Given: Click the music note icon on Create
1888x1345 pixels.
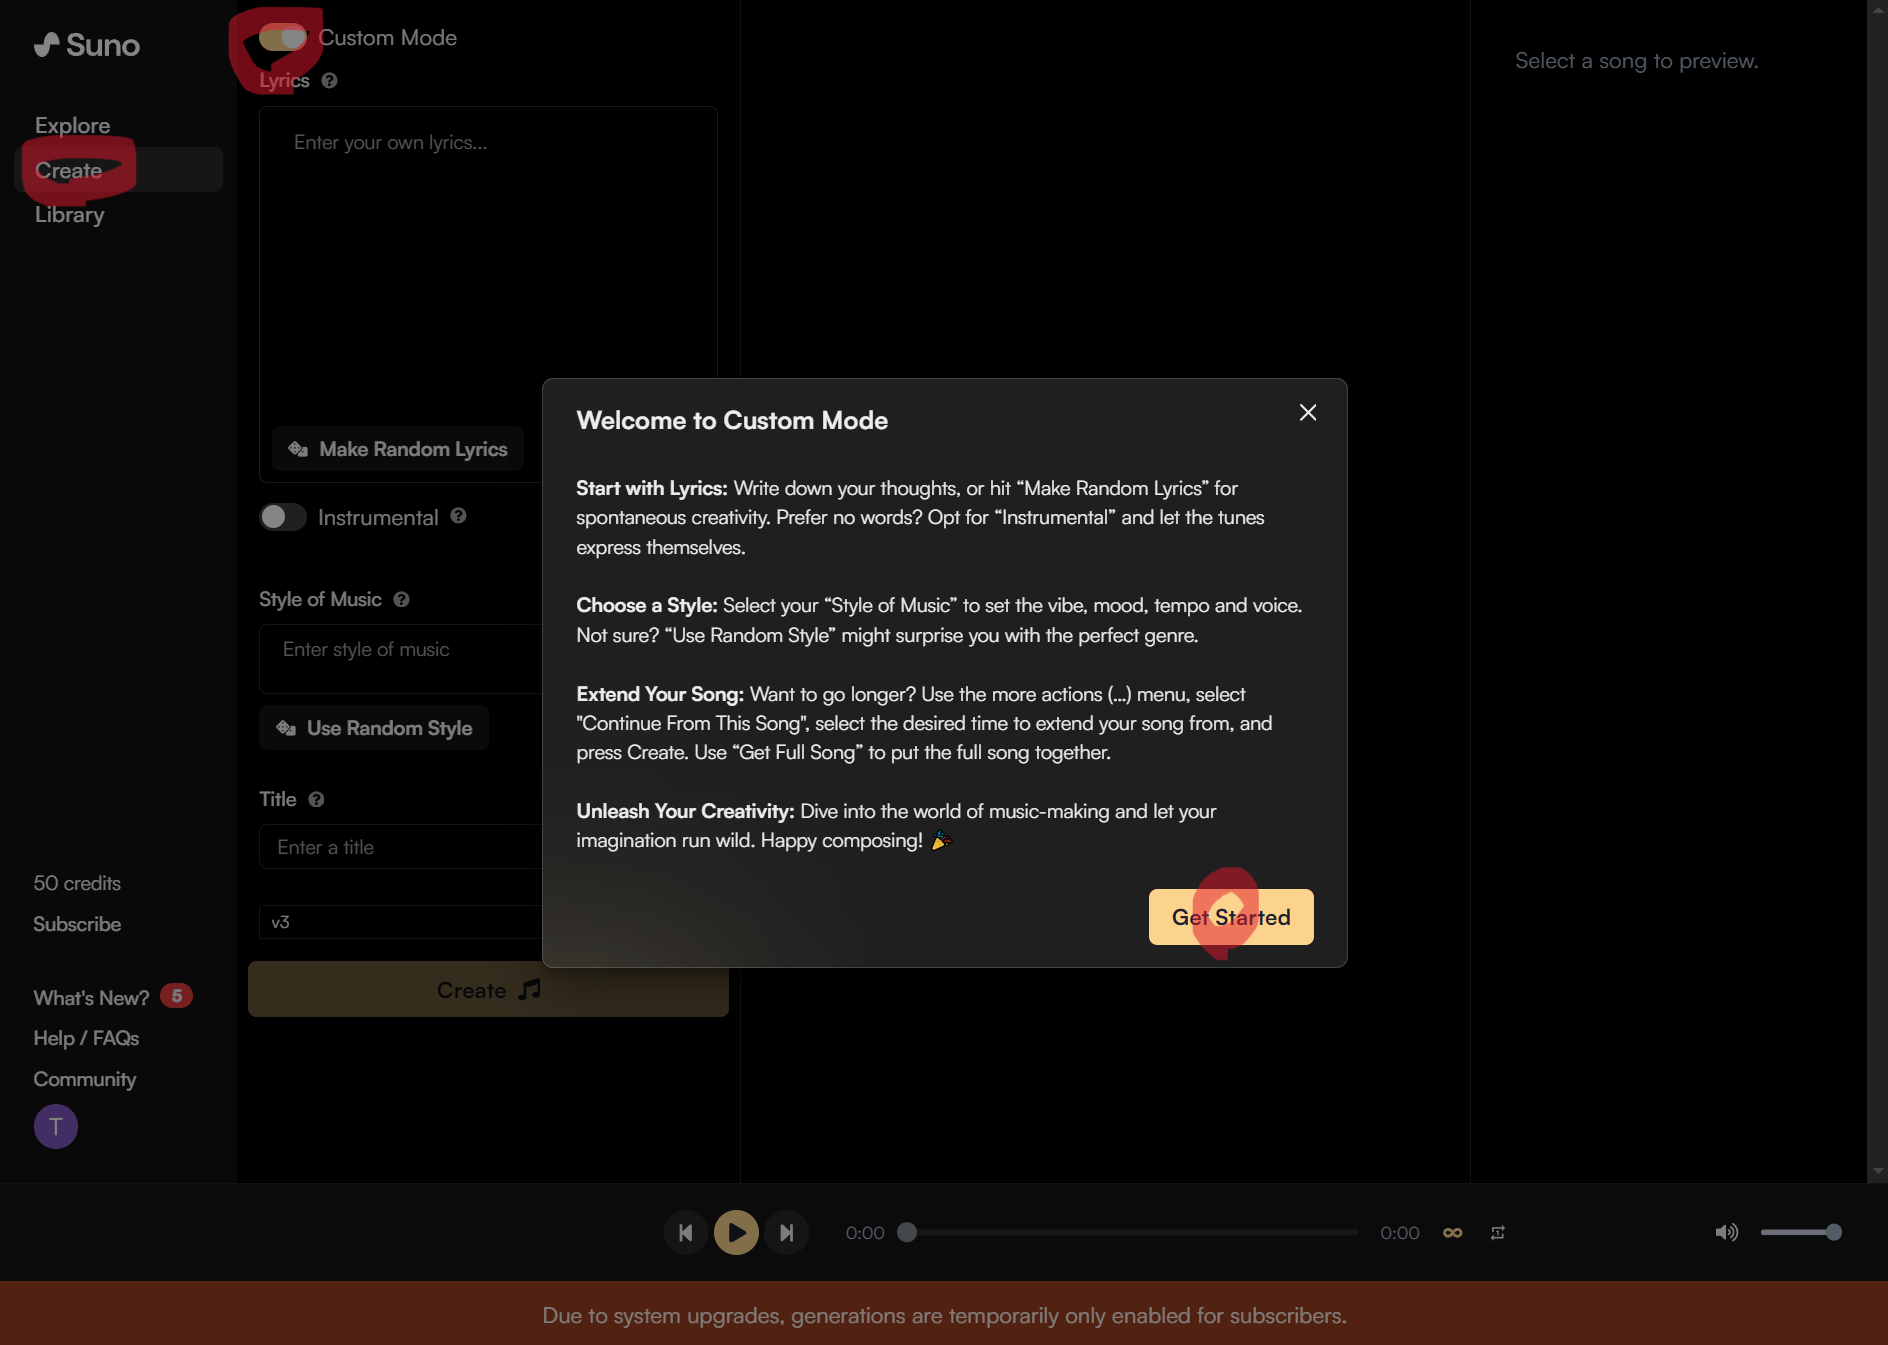Looking at the screenshot, I should coord(530,990).
